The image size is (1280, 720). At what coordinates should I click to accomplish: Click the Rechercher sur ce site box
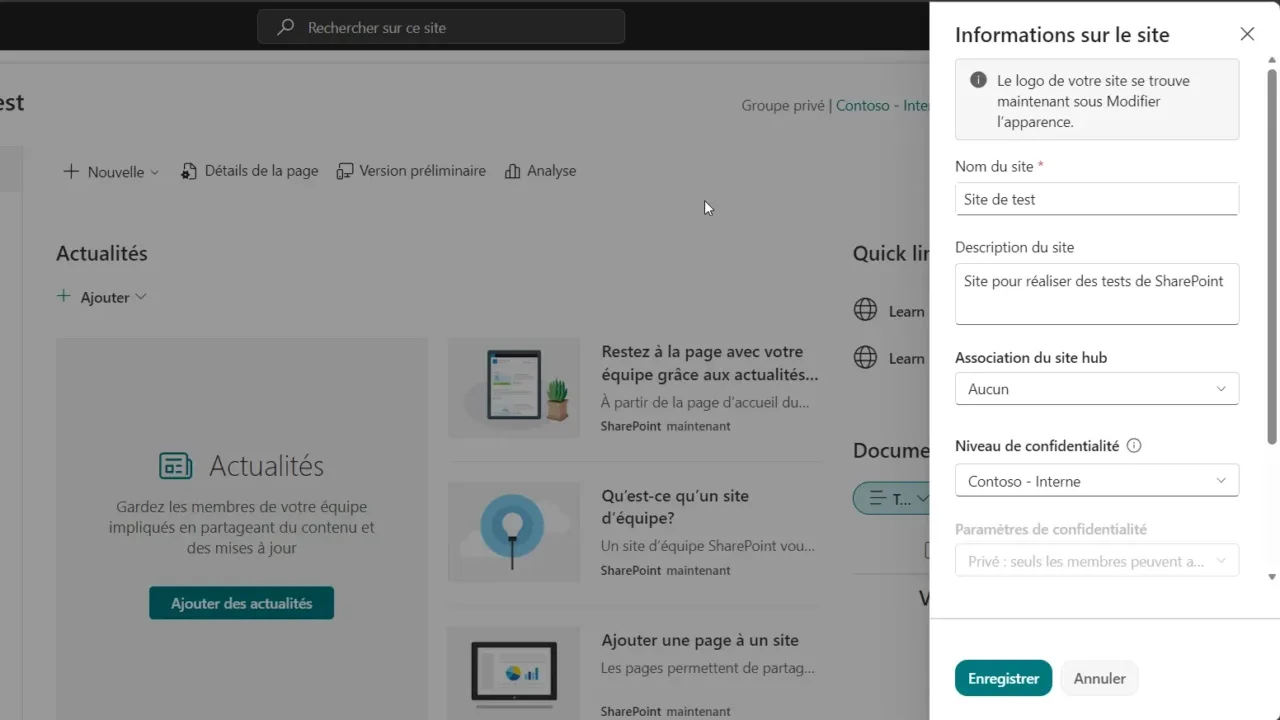pos(441,27)
